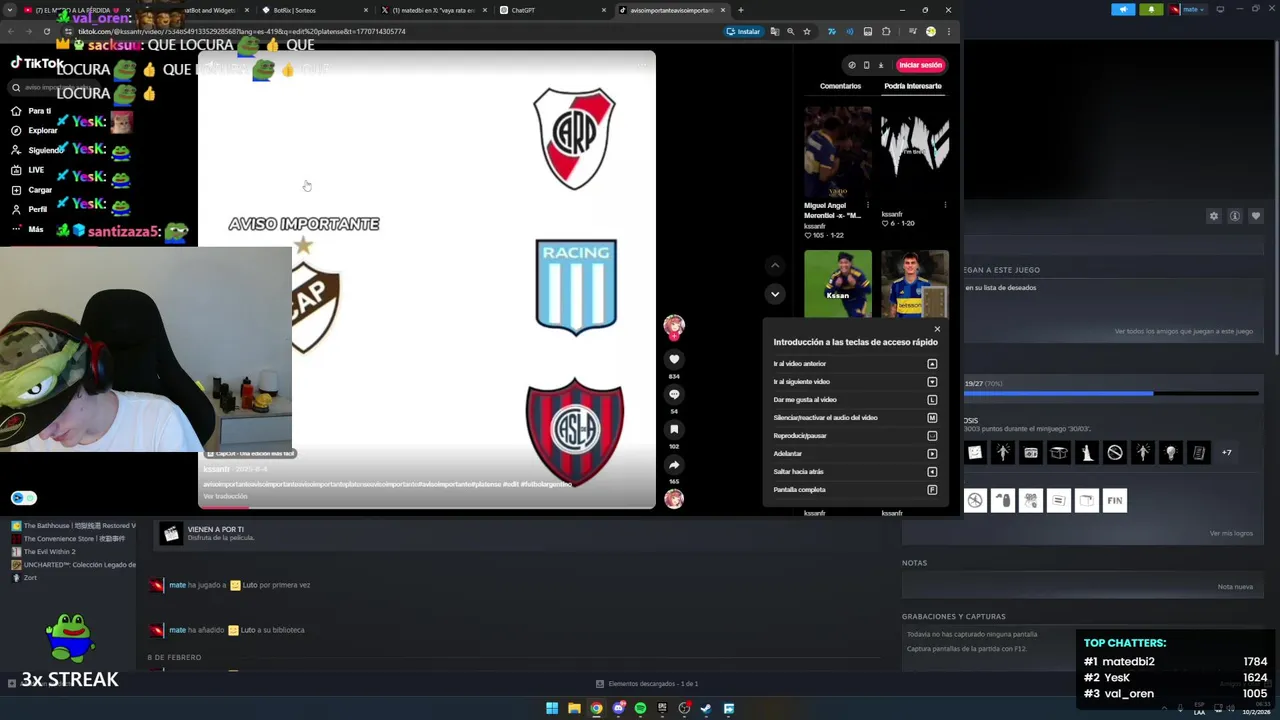Open Miguel Angel Merentiel video thumbnail
The width and height of the screenshot is (1280, 720).
pos(838,152)
